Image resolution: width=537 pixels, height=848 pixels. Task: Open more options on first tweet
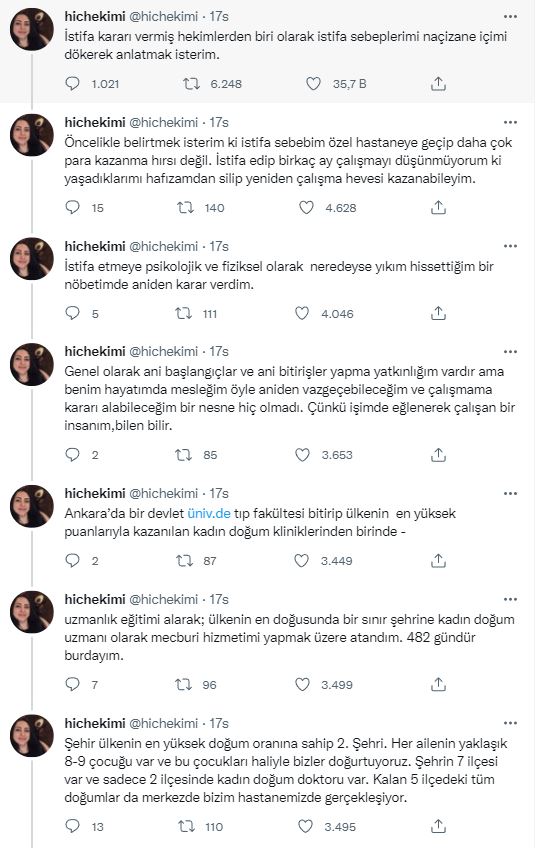point(510,17)
